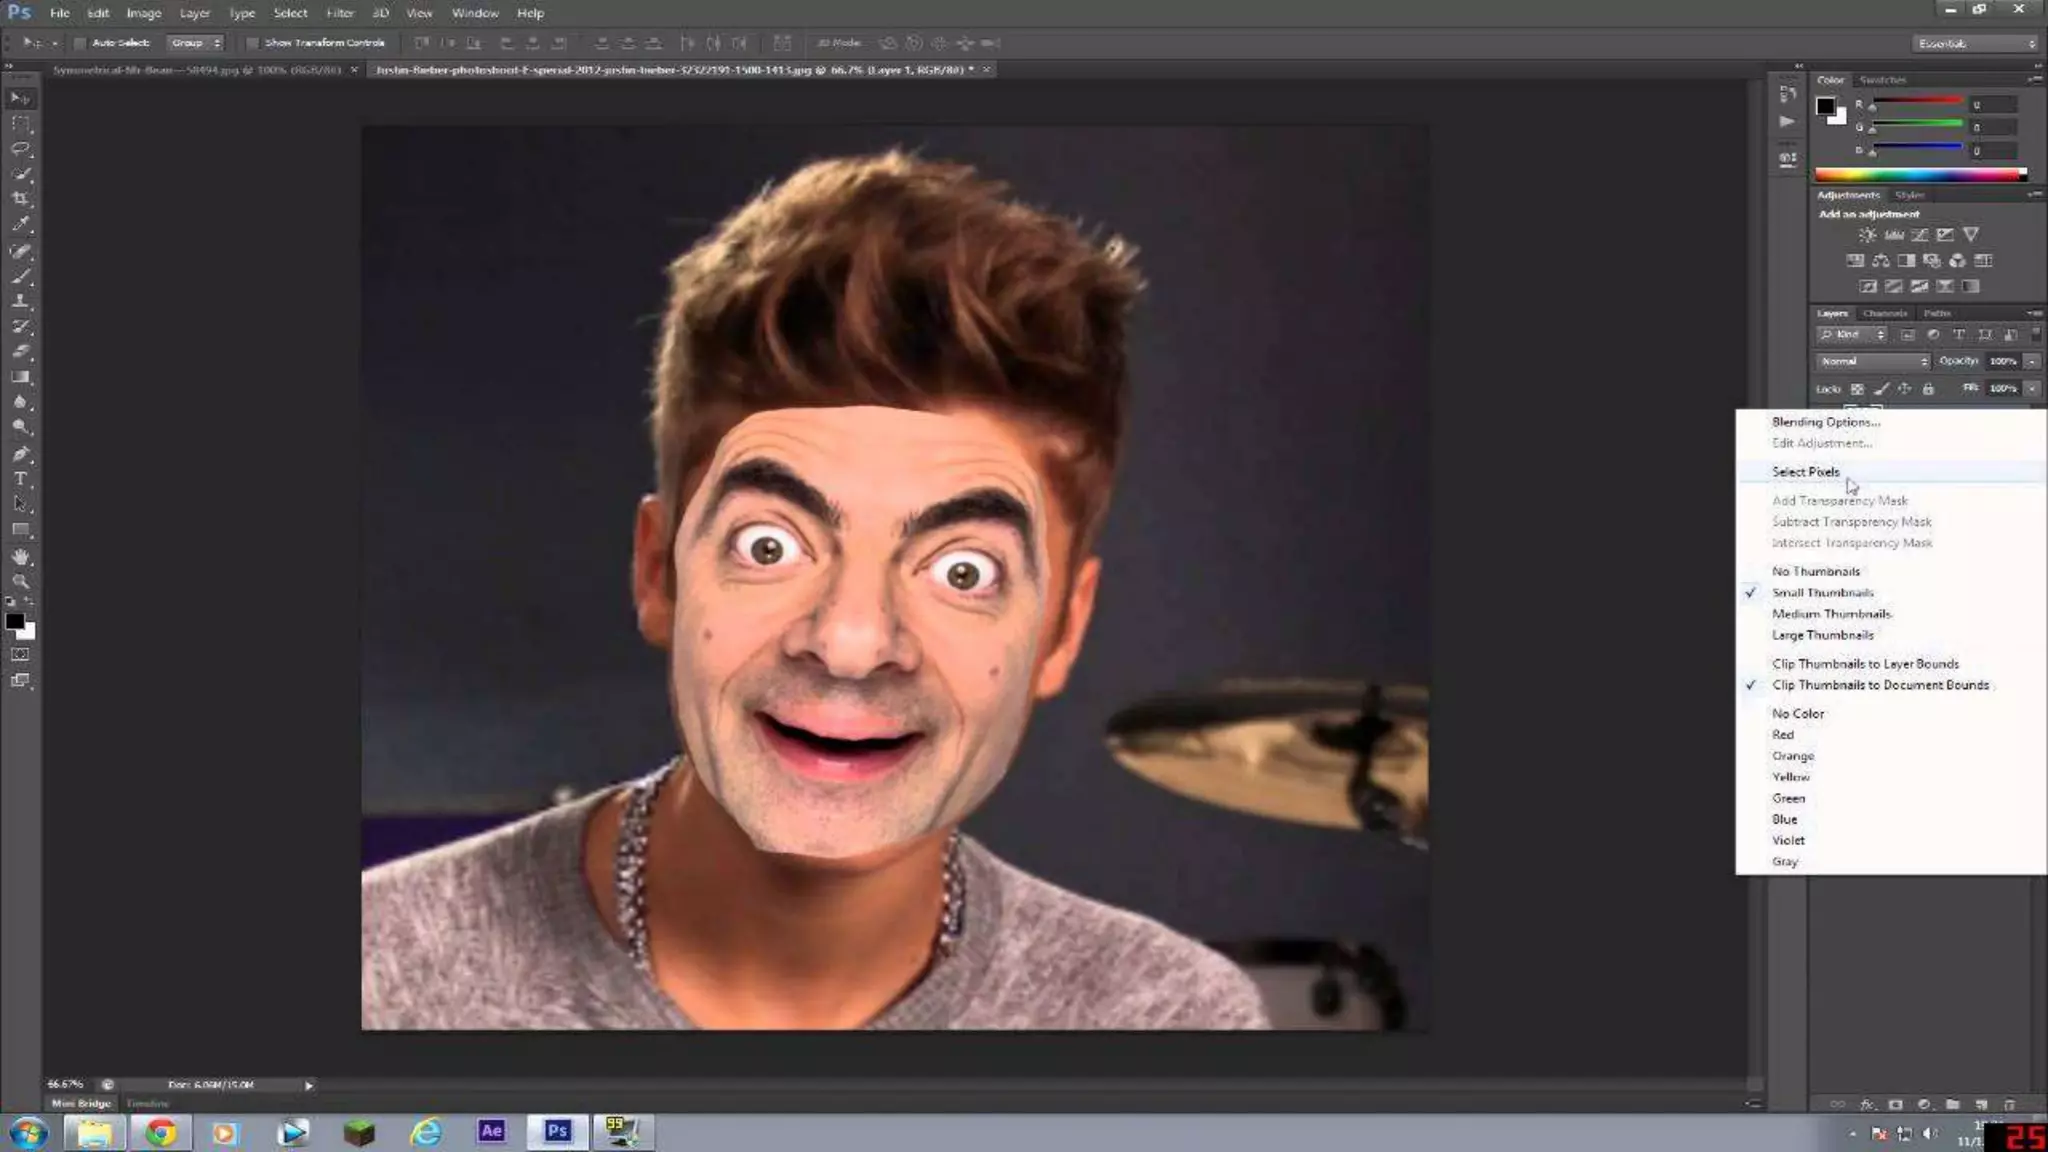Click the lock all layer icon
2048x1152 pixels.
click(x=1928, y=389)
